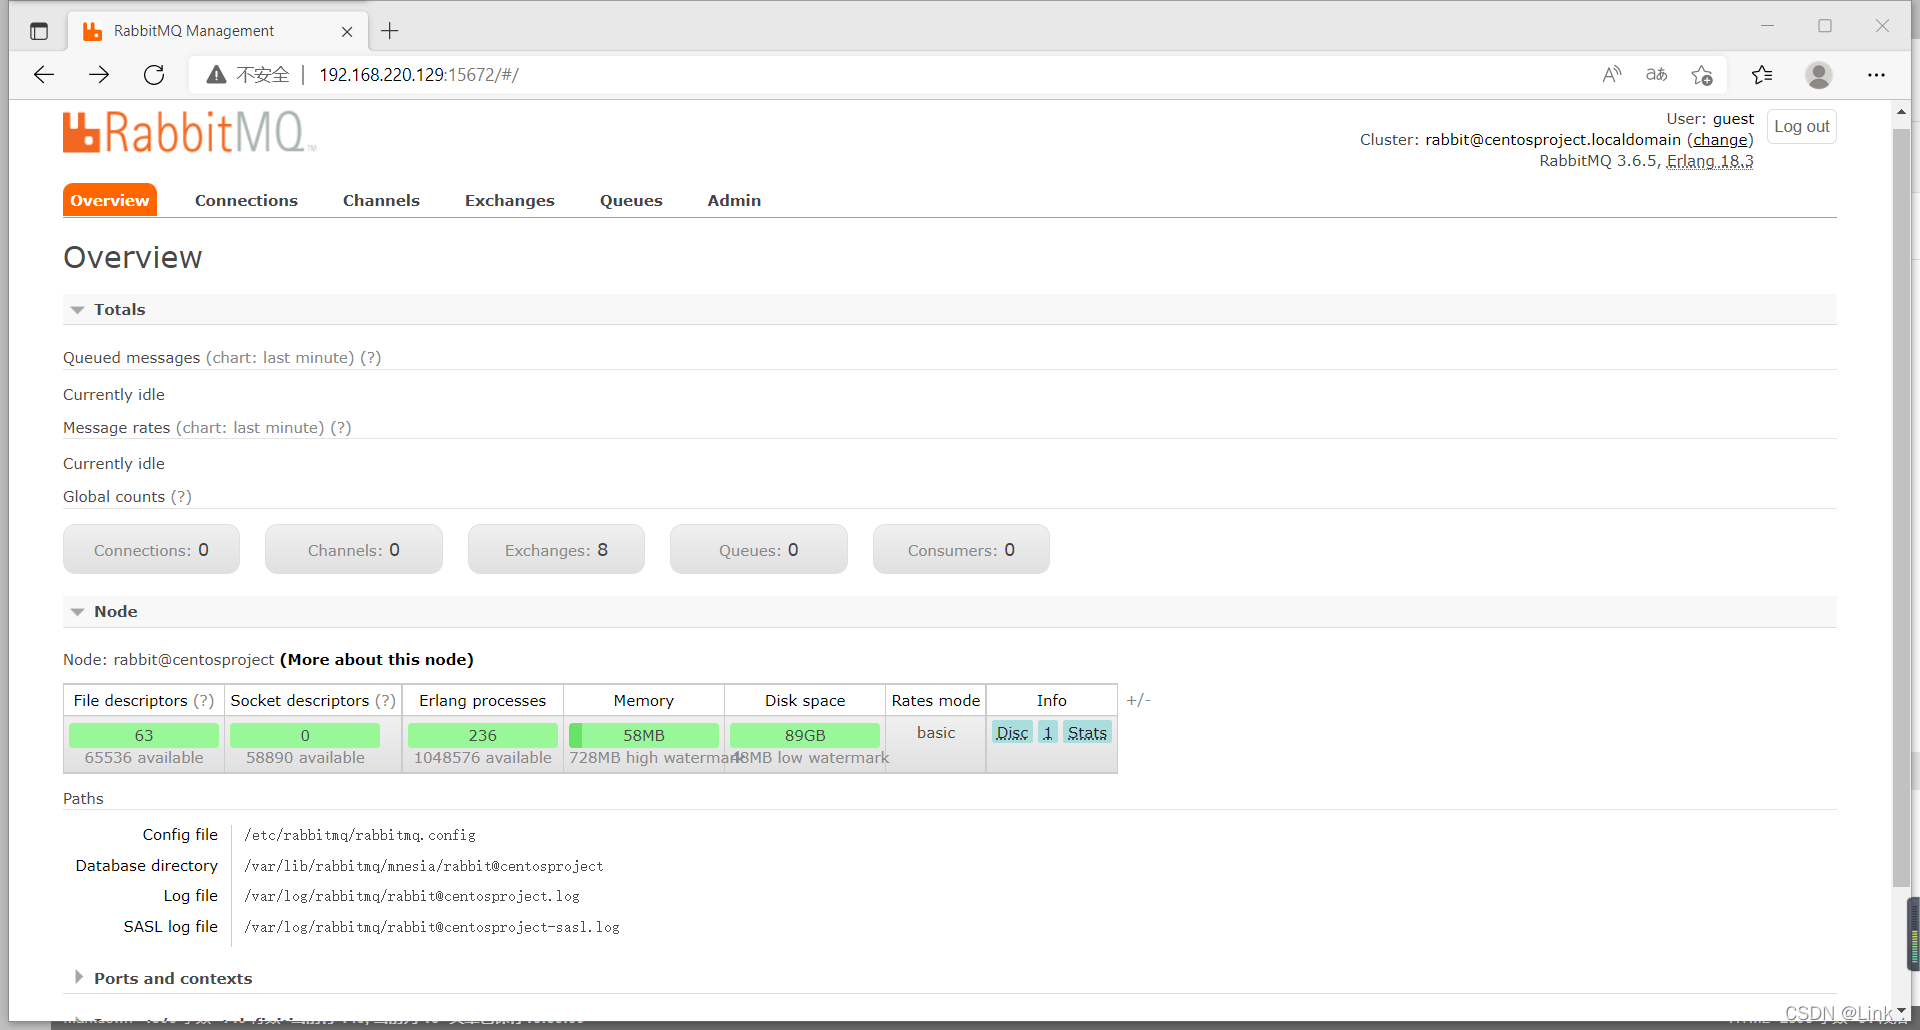This screenshot has width=1920, height=1030.
Task: Reload the RabbitMQ management page
Action: click(154, 75)
